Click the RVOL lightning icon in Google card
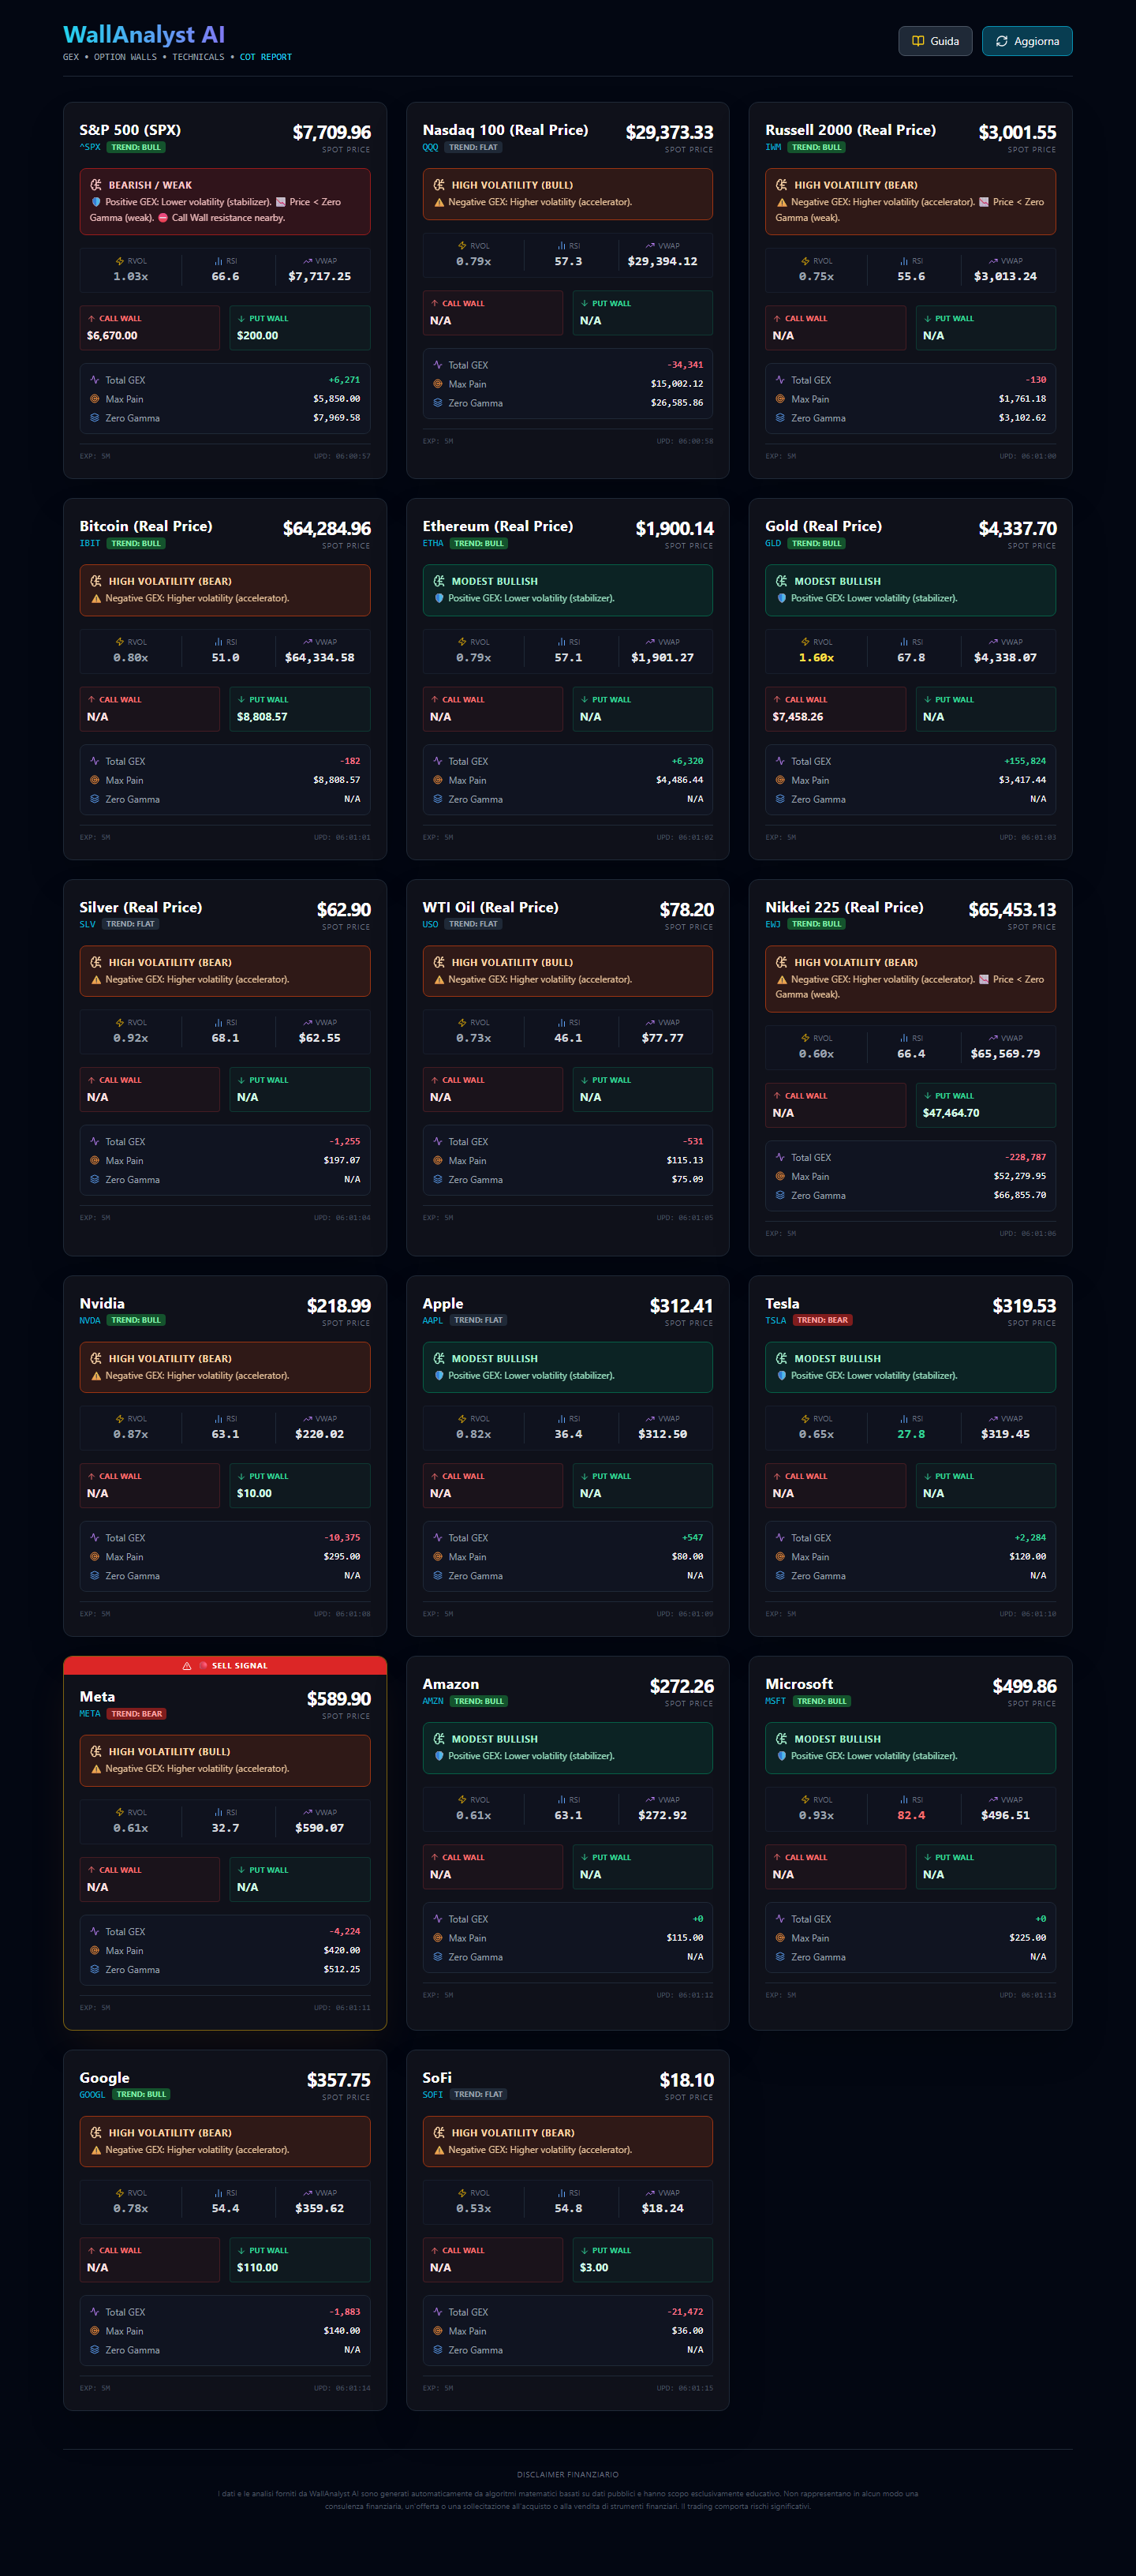The height and width of the screenshot is (2576, 1136). pyautogui.click(x=120, y=2193)
